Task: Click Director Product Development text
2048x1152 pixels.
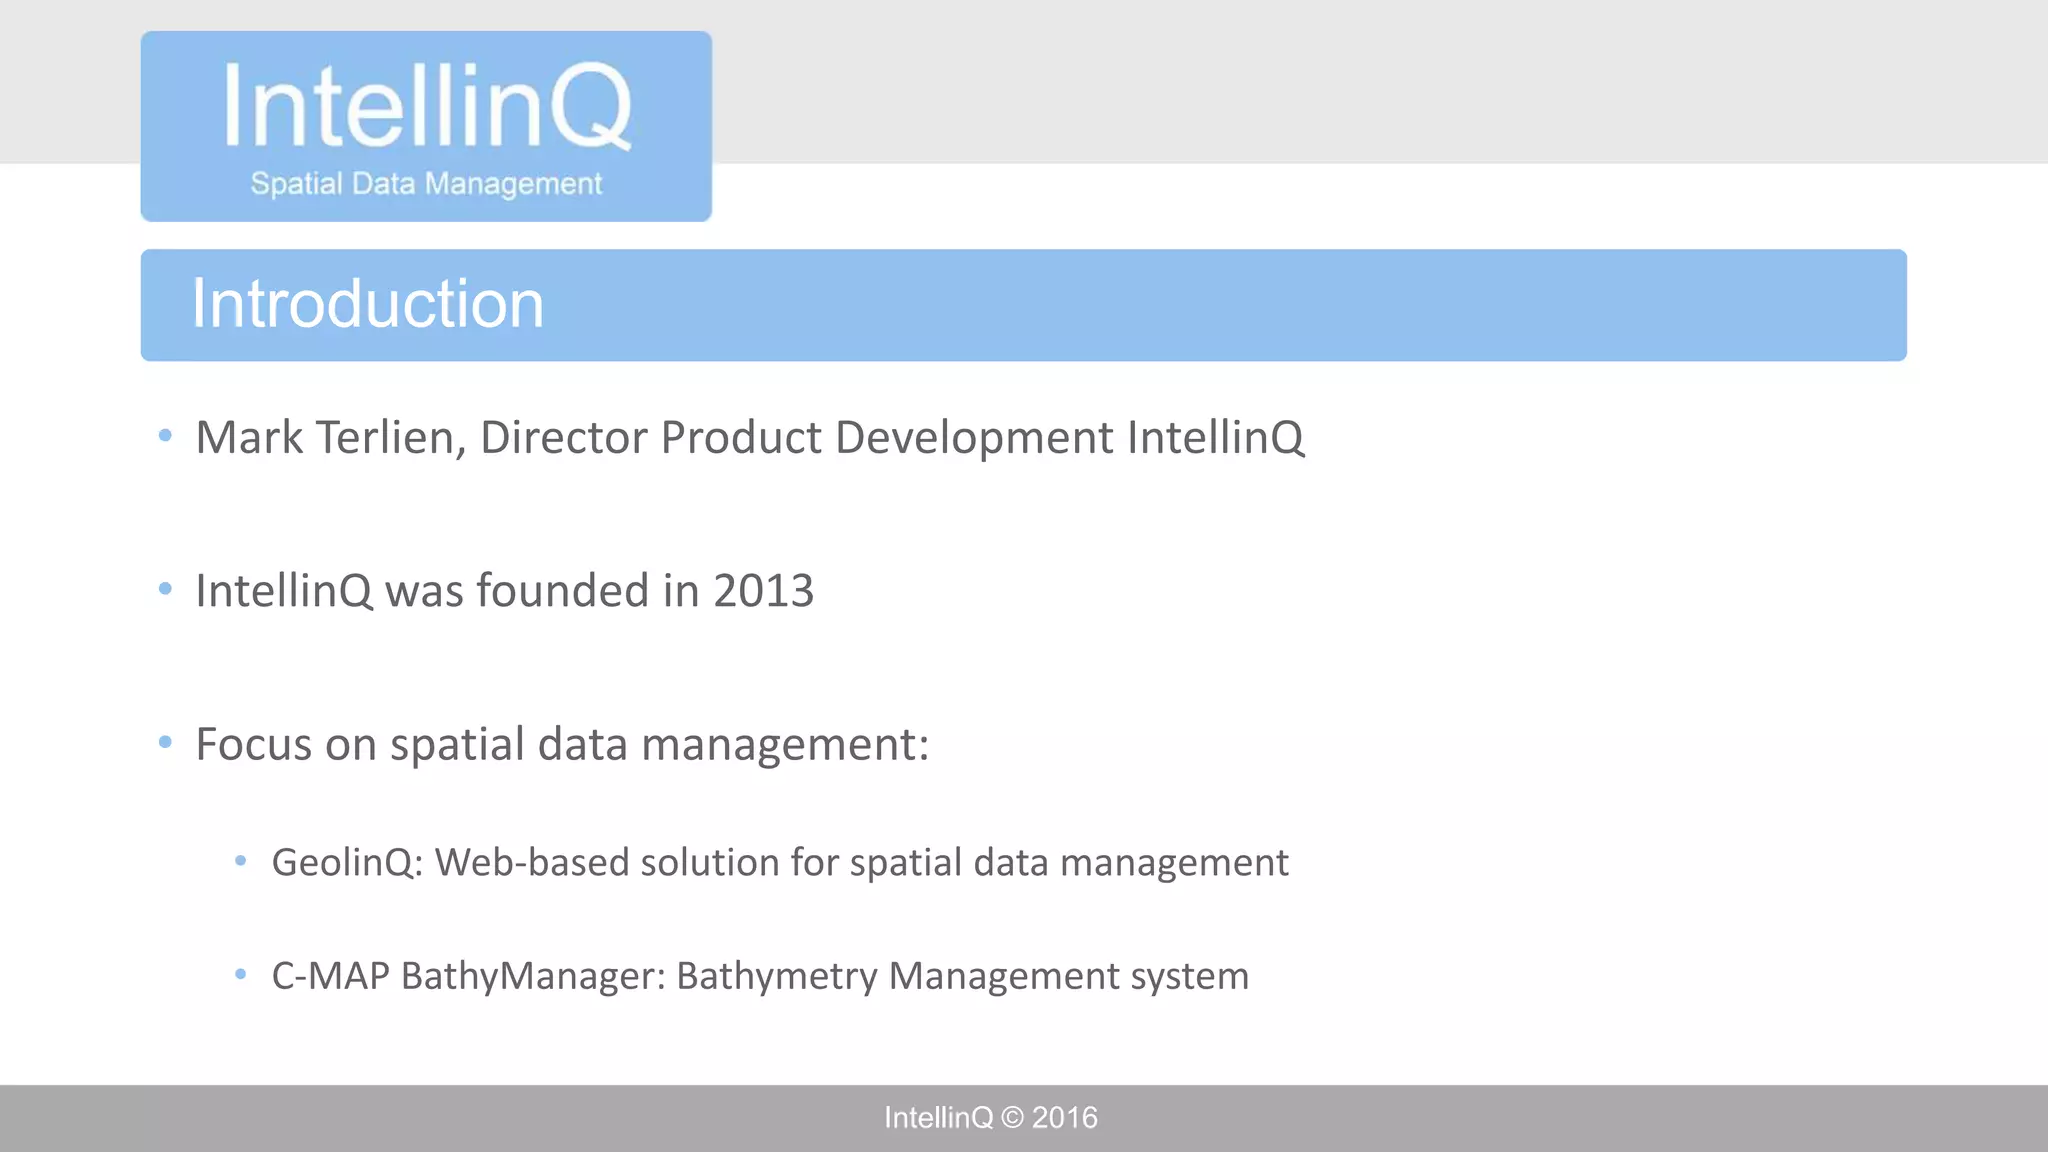Action: (796, 438)
